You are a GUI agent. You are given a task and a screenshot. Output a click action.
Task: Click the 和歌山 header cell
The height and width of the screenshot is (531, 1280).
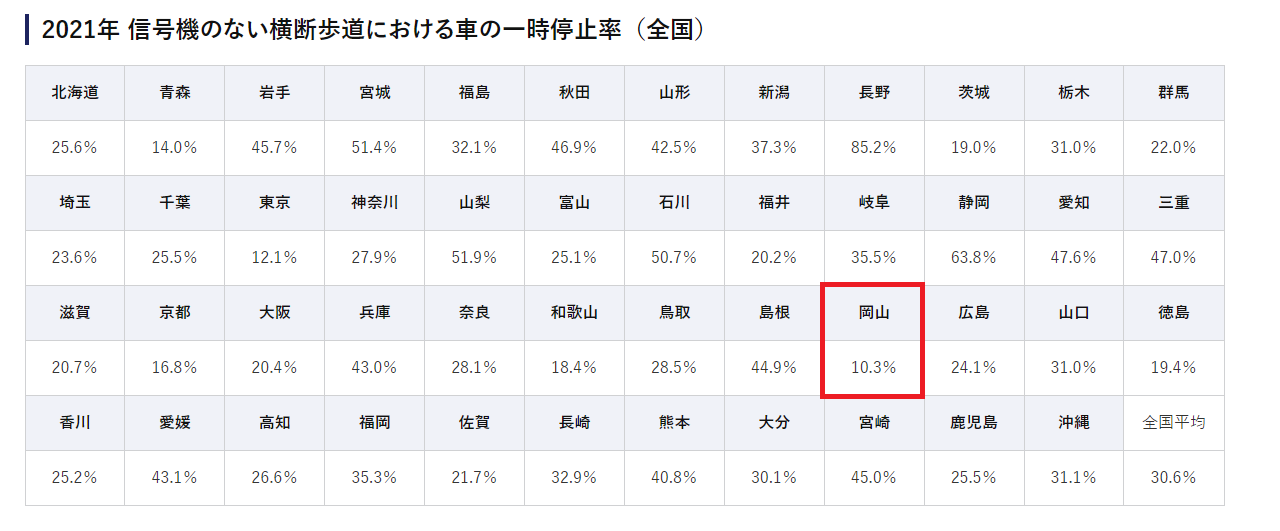(x=575, y=313)
